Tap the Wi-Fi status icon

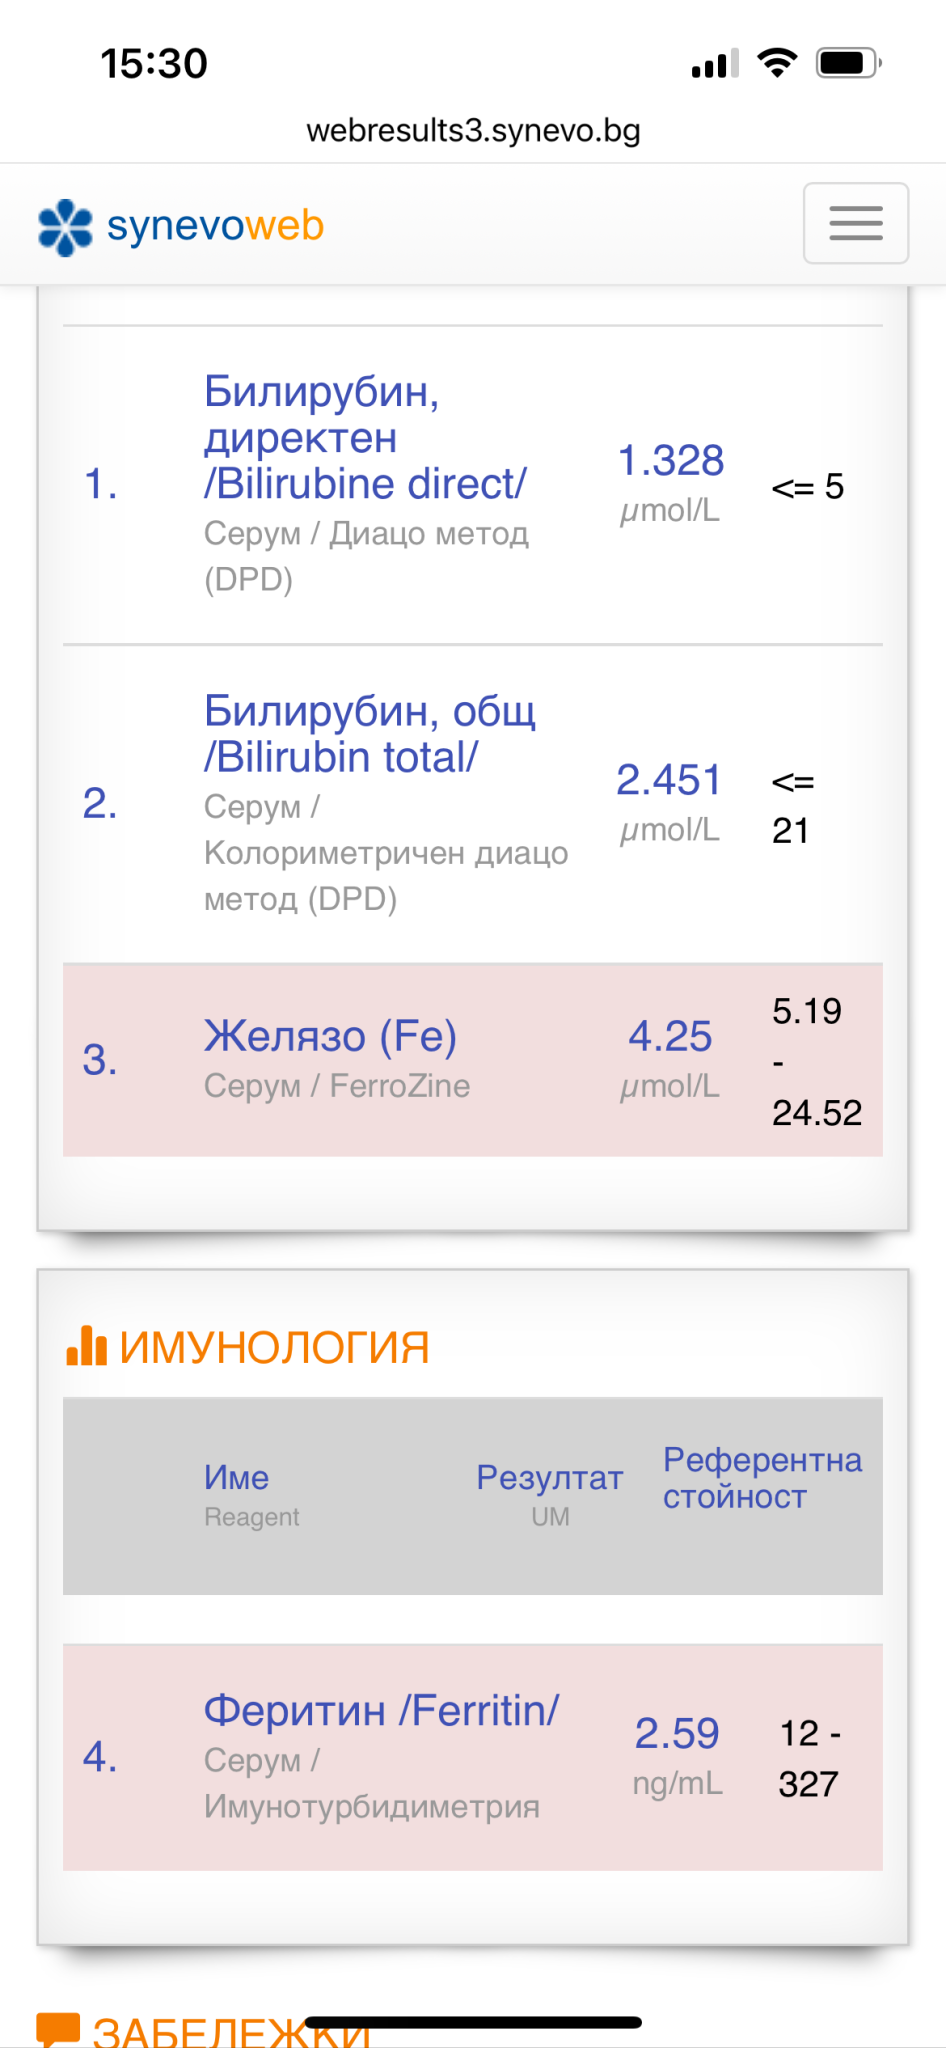pos(777,63)
